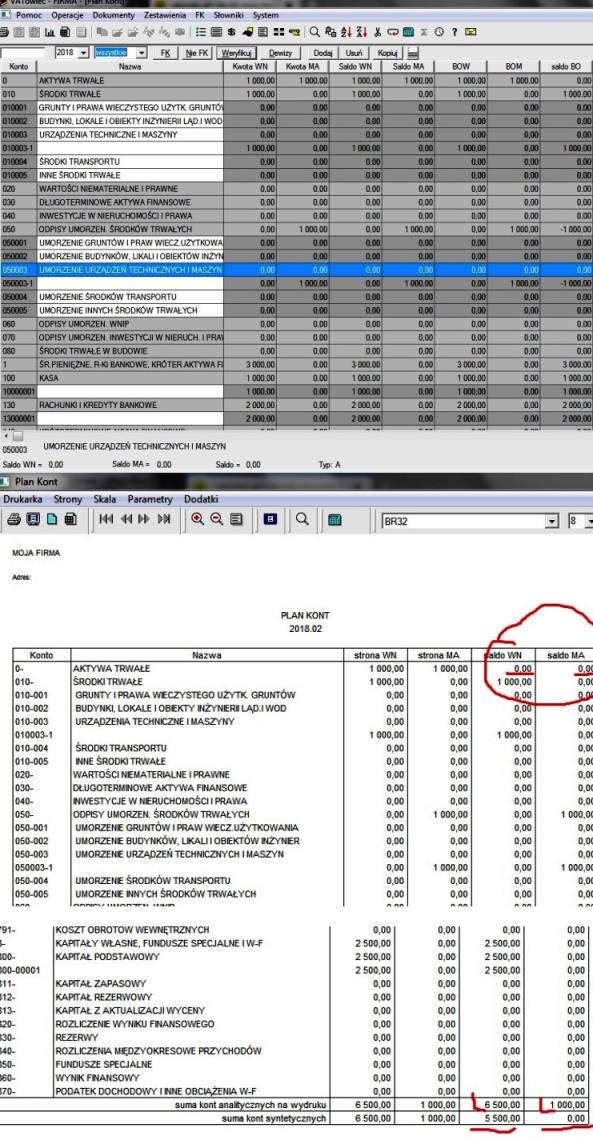Click the bar chart icon in top toolbar
This screenshot has width=593, height=1140.
coord(49,32)
